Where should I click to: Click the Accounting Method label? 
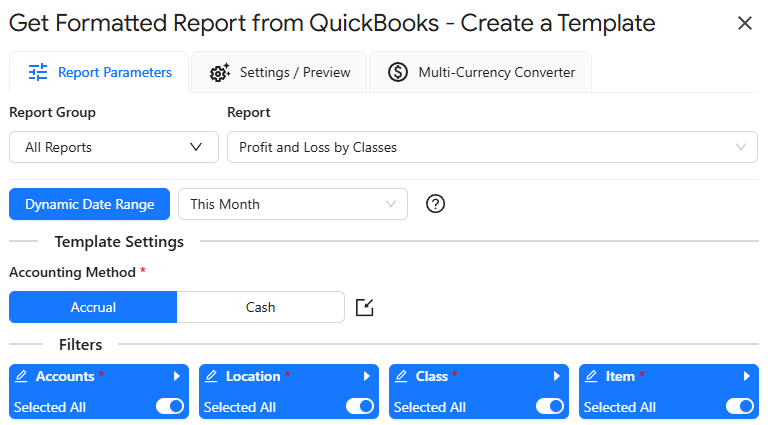(72, 272)
